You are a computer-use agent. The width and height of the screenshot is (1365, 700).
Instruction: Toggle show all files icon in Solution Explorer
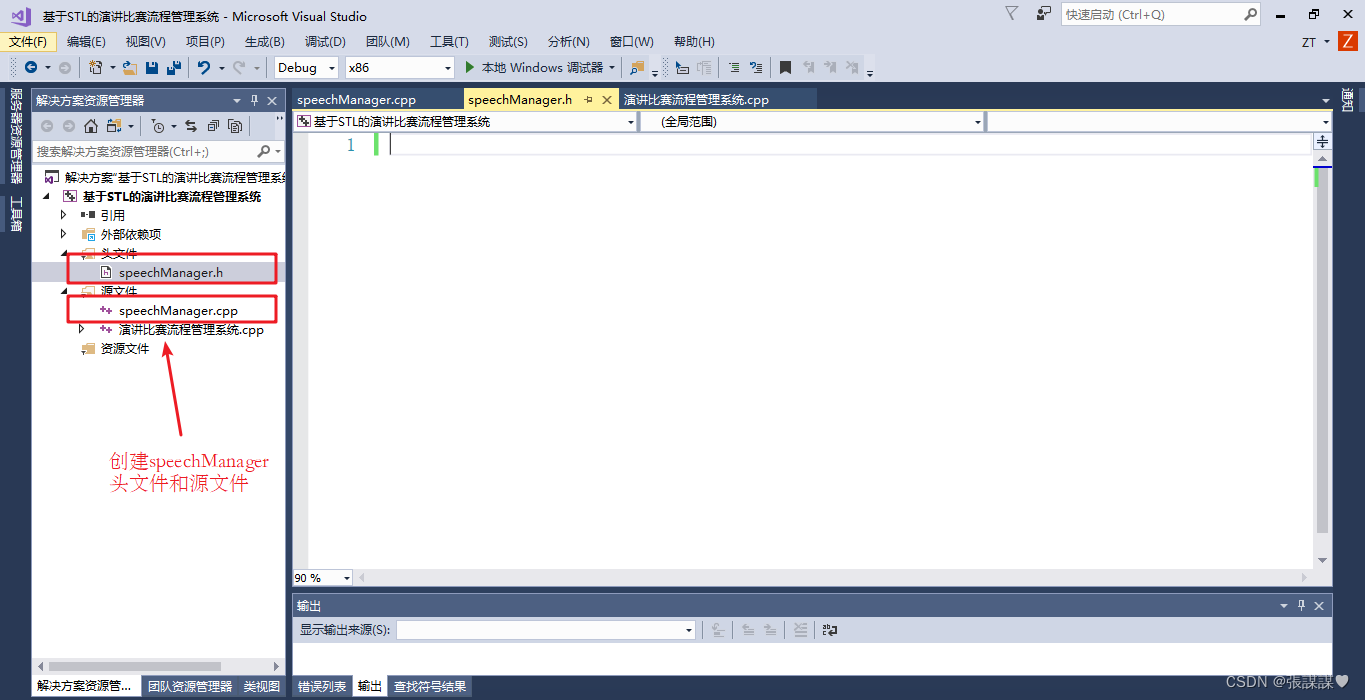click(235, 126)
